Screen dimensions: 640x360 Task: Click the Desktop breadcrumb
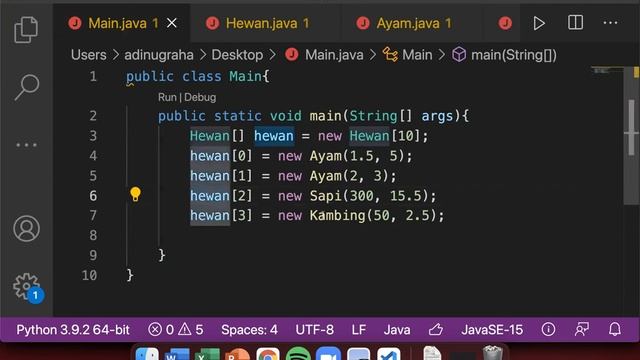tap(237, 55)
